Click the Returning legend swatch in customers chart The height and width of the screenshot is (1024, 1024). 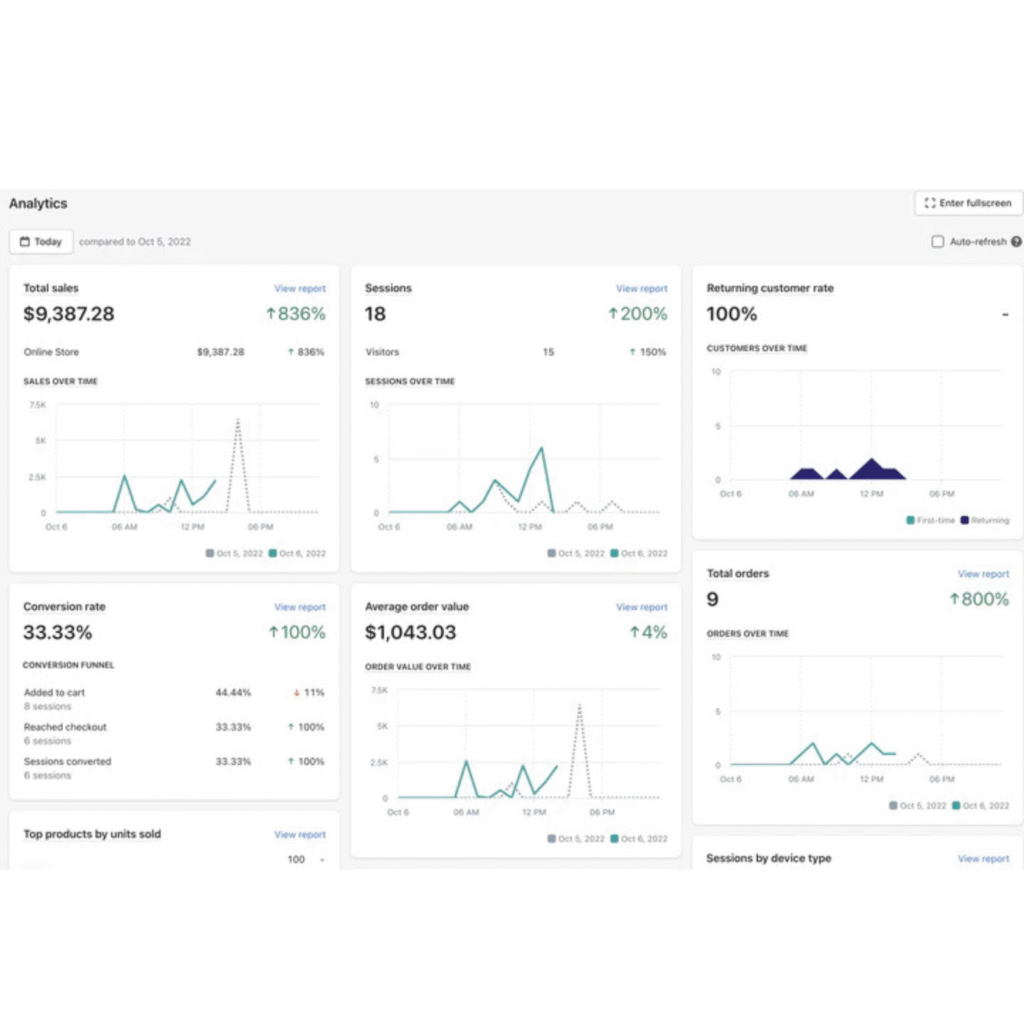[x=964, y=520]
